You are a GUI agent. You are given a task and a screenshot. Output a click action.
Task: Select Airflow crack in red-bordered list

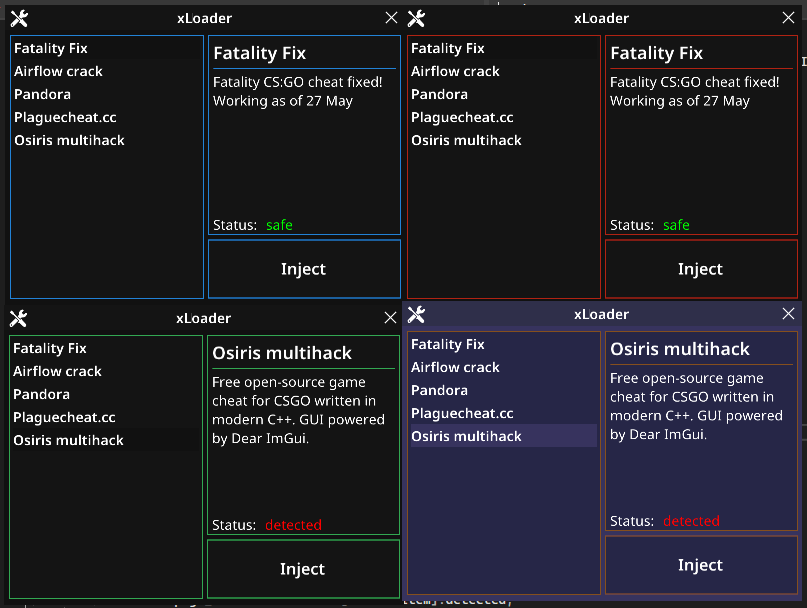click(503, 72)
